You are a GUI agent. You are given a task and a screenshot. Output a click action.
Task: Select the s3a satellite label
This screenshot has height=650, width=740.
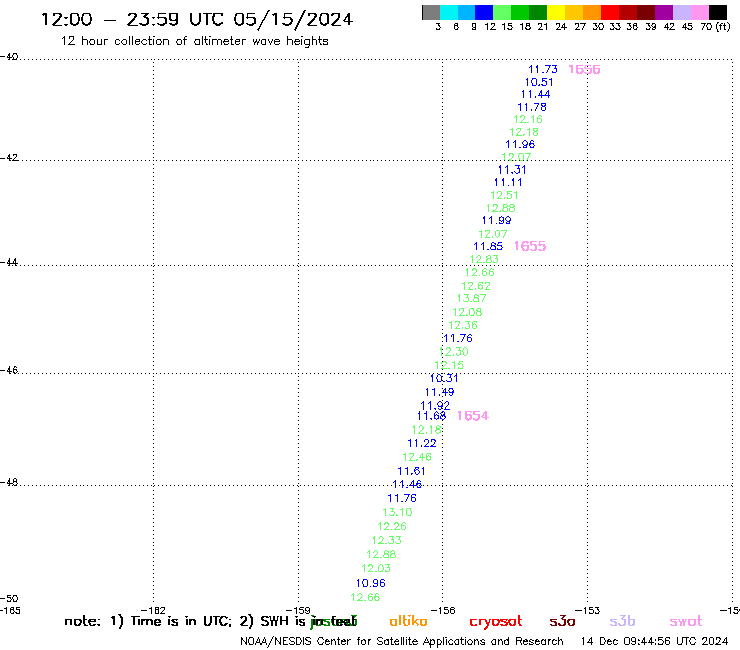[x=562, y=622]
